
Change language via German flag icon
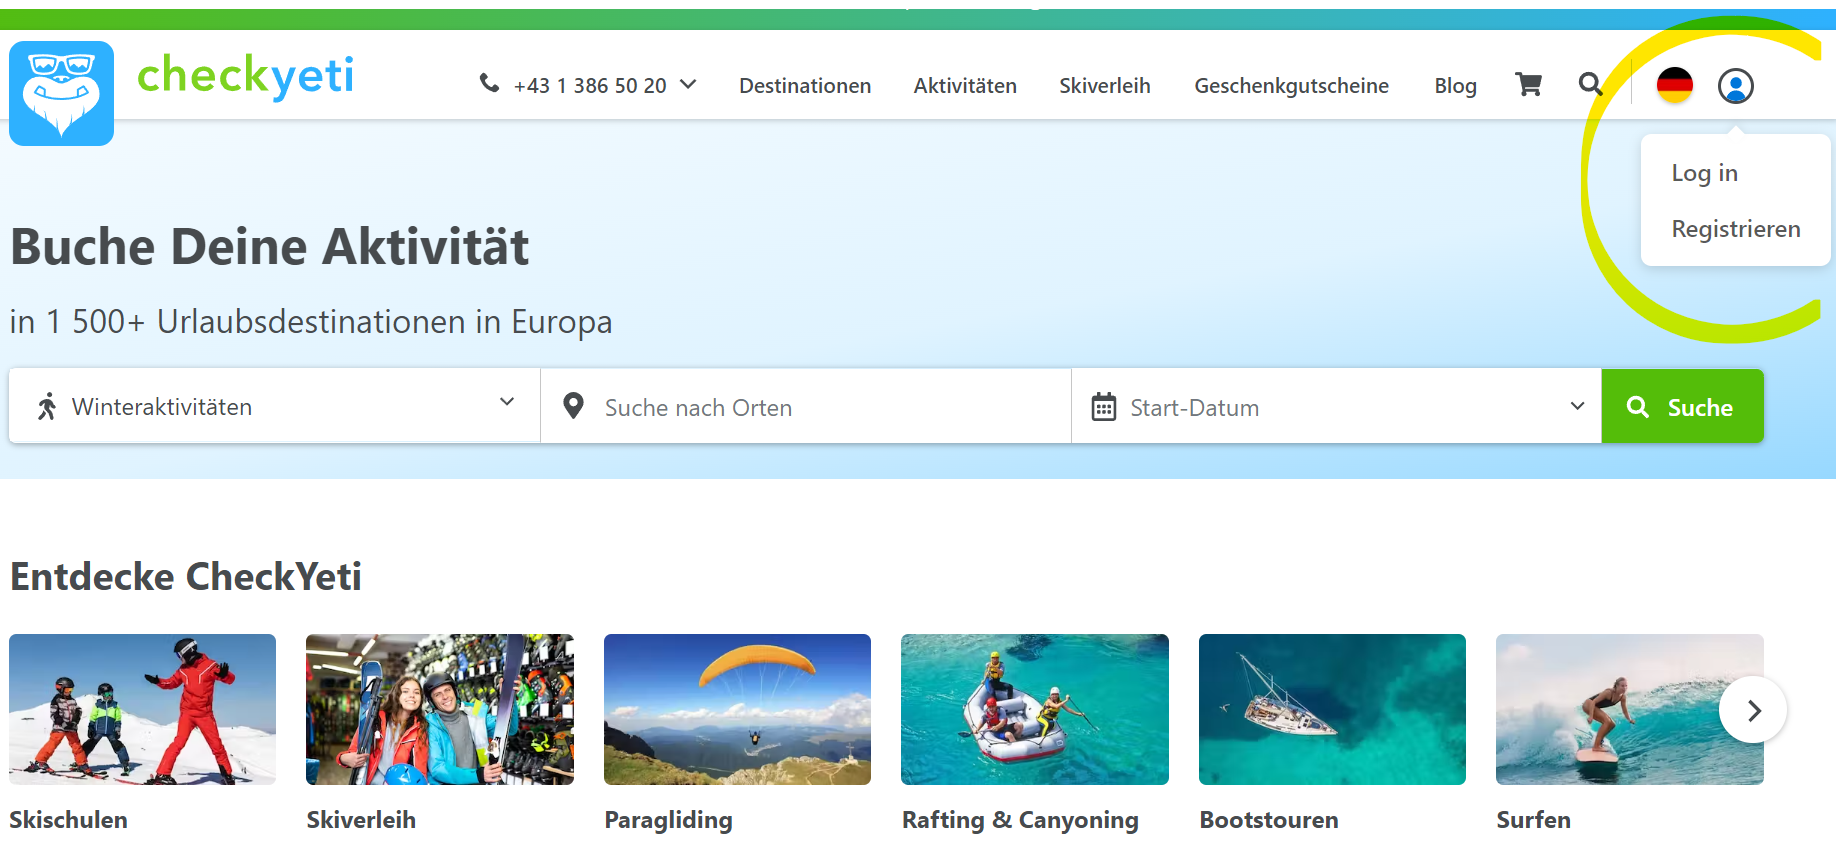(x=1675, y=86)
